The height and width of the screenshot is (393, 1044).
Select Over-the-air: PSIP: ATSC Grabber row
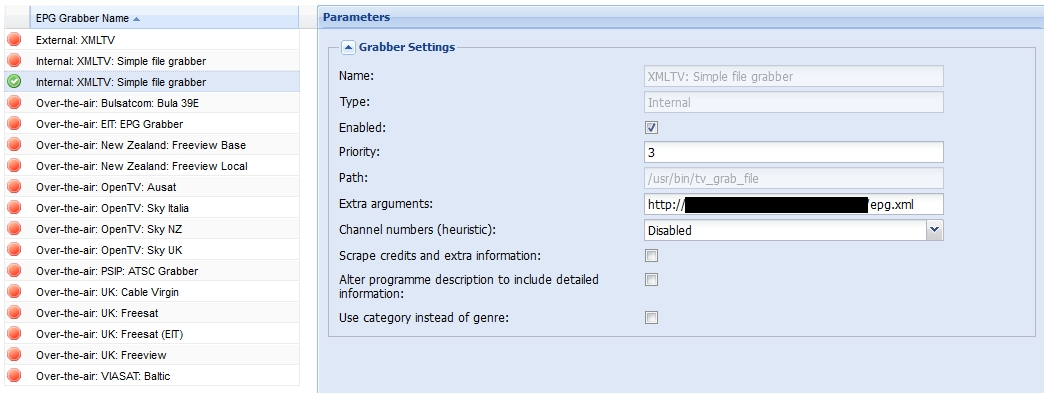(x=152, y=271)
